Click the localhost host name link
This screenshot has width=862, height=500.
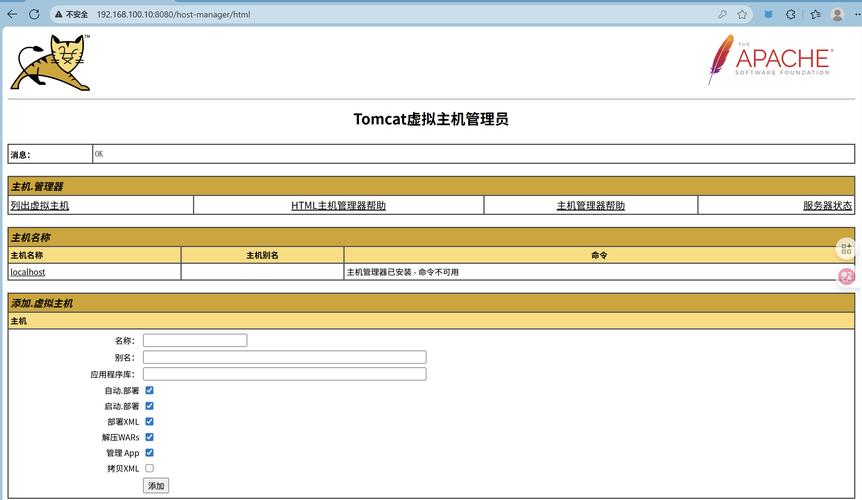coord(27,272)
